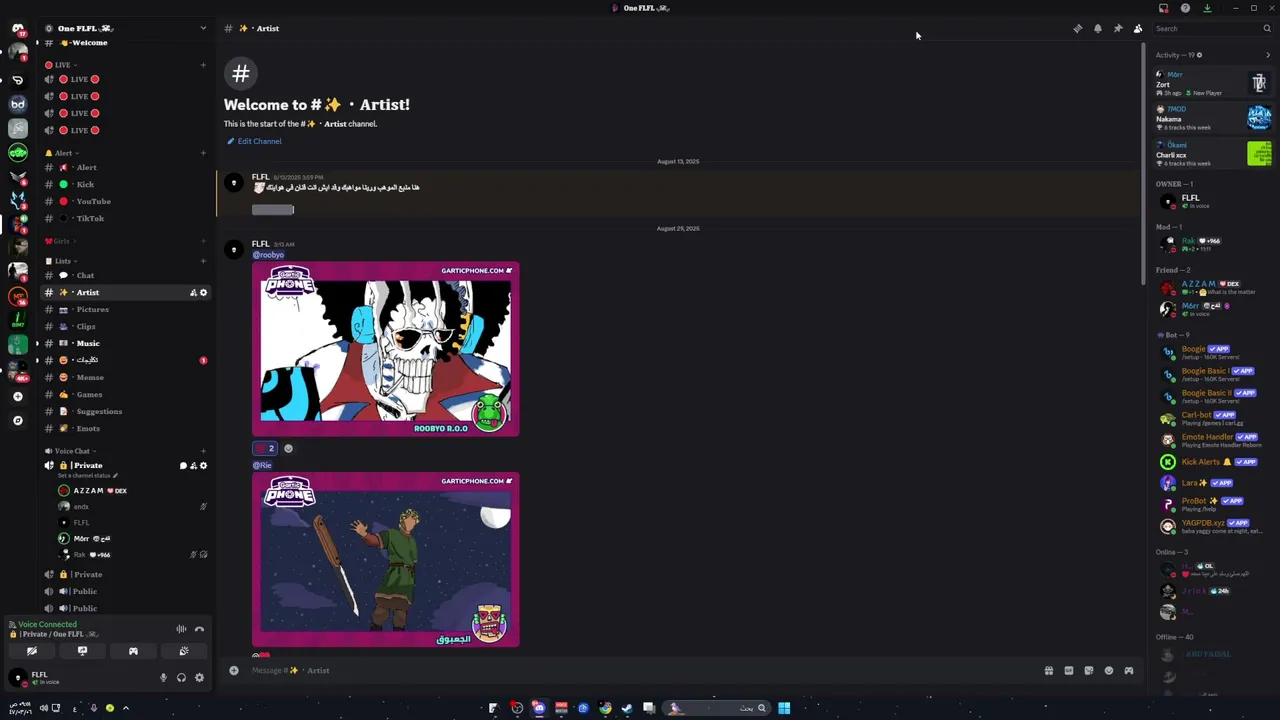The image size is (1280, 720).
Task: Open the soundboard button
Action: [184, 651]
